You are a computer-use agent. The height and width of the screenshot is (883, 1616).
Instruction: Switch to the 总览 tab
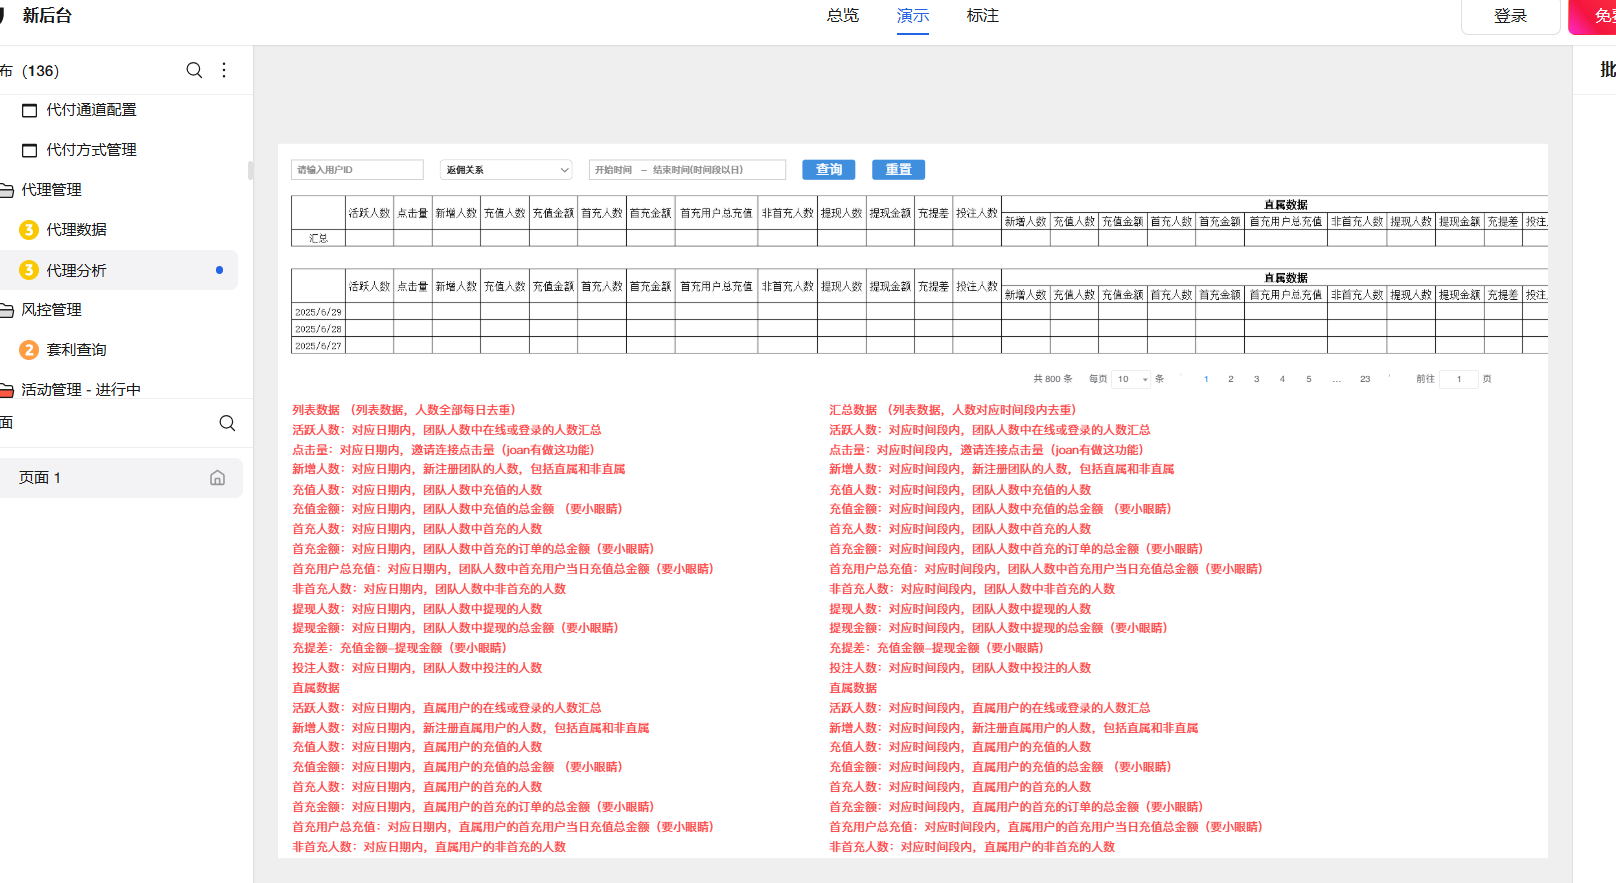click(x=843, y=16)
